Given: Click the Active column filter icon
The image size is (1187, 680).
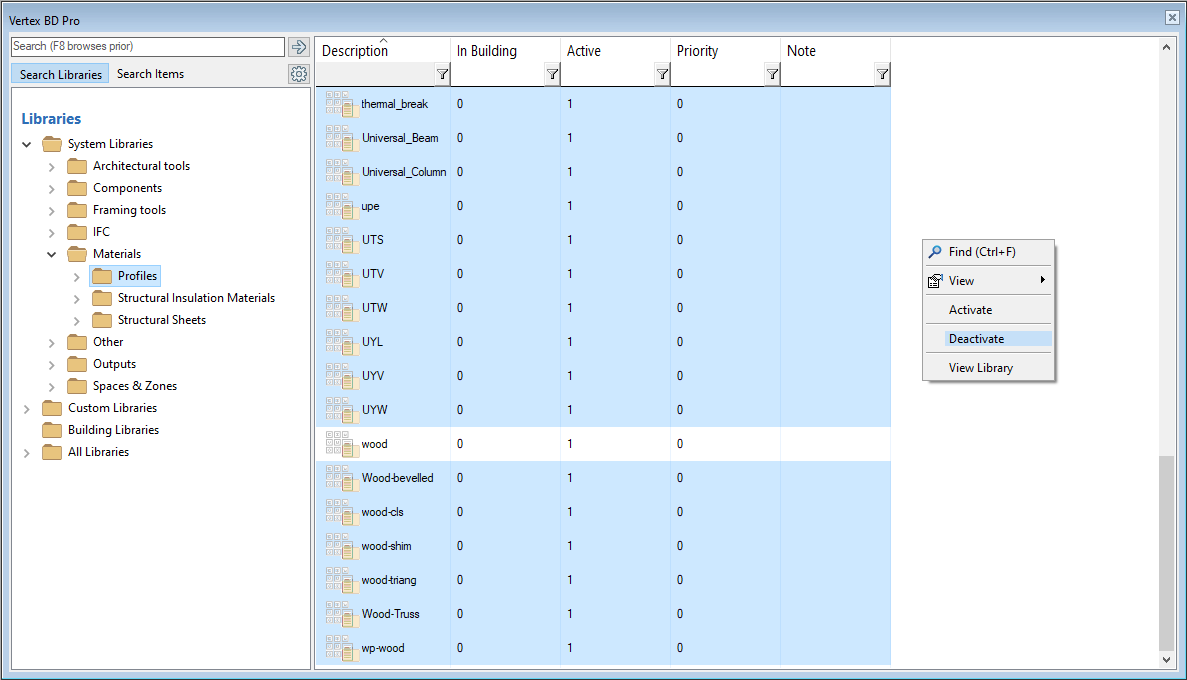Looking at the screenshot, I should pos(662,74).
